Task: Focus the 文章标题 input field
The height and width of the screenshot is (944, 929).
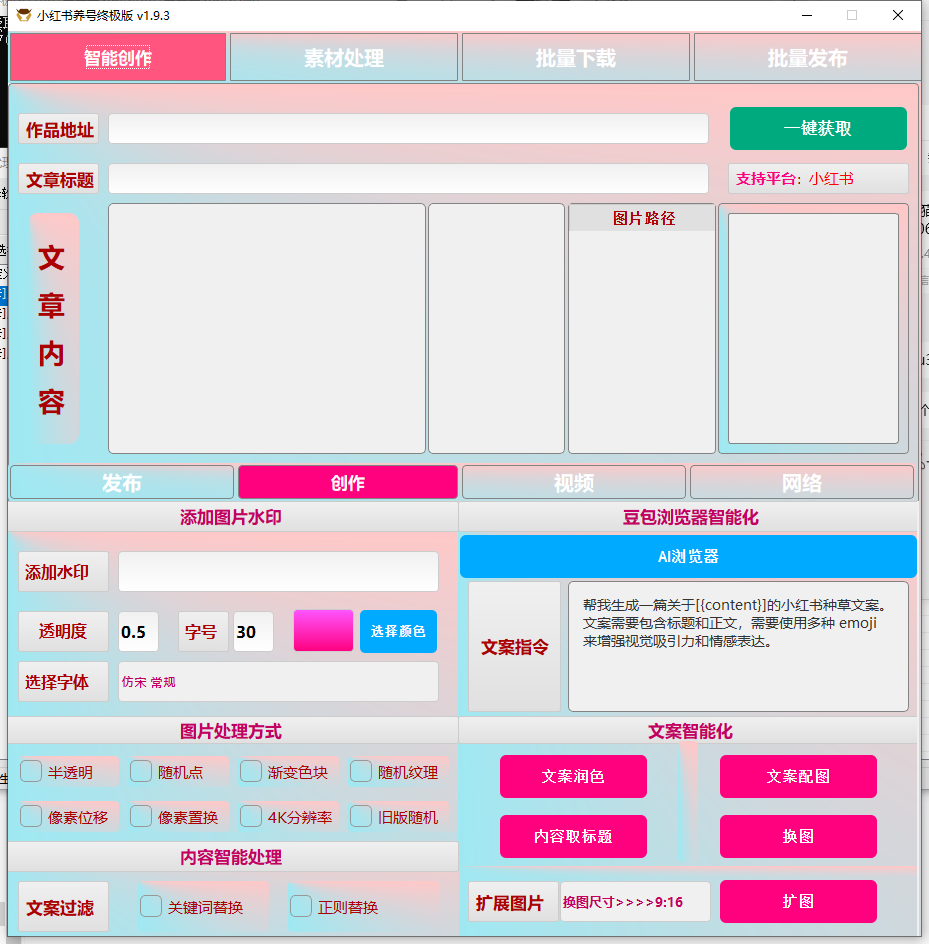Action: coord(408,179)
